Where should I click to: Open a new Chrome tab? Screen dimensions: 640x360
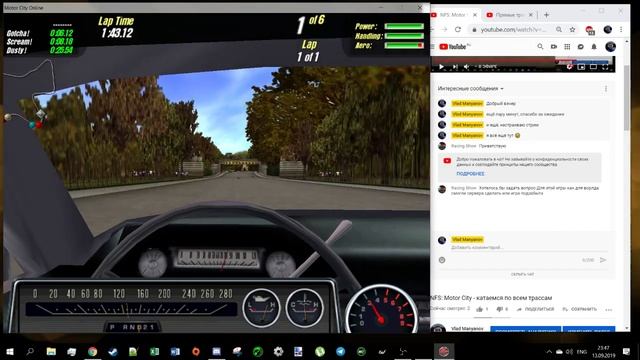[546, 15]
